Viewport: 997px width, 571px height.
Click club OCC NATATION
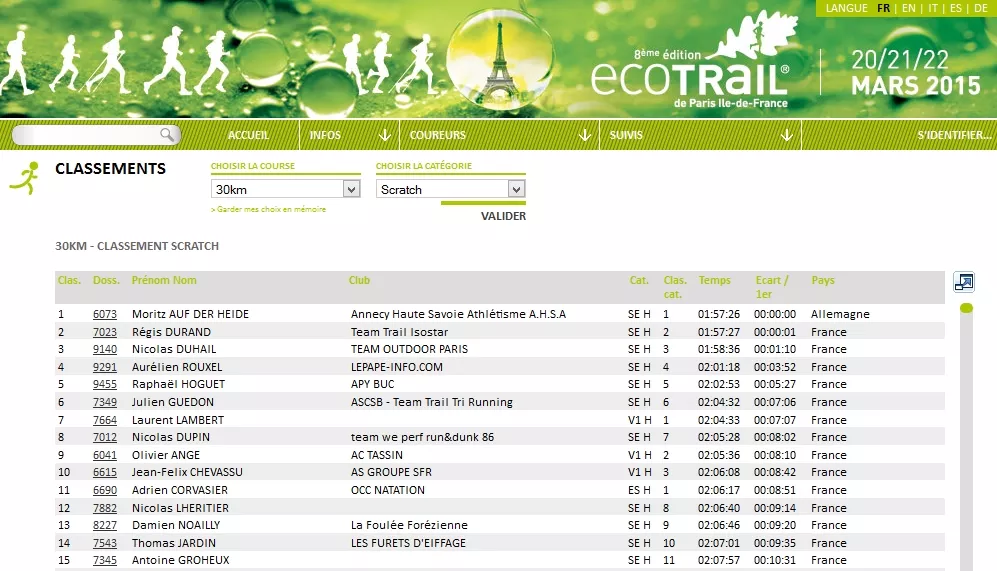pos(388,490)
